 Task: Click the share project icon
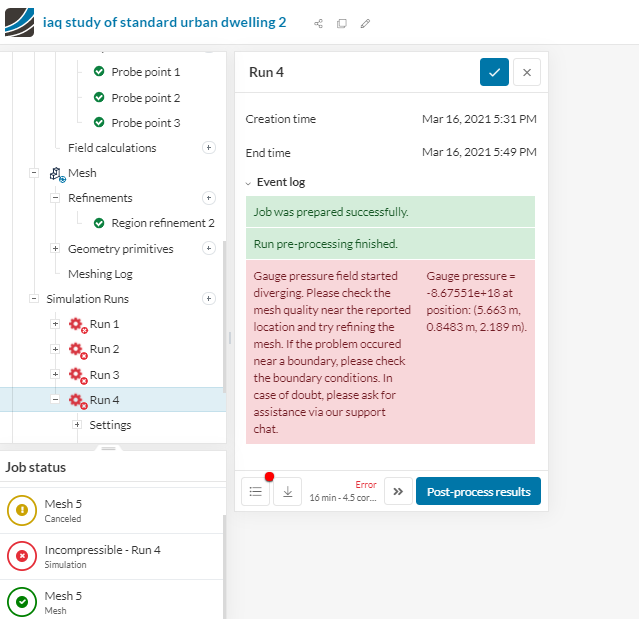tap(319, 23)
